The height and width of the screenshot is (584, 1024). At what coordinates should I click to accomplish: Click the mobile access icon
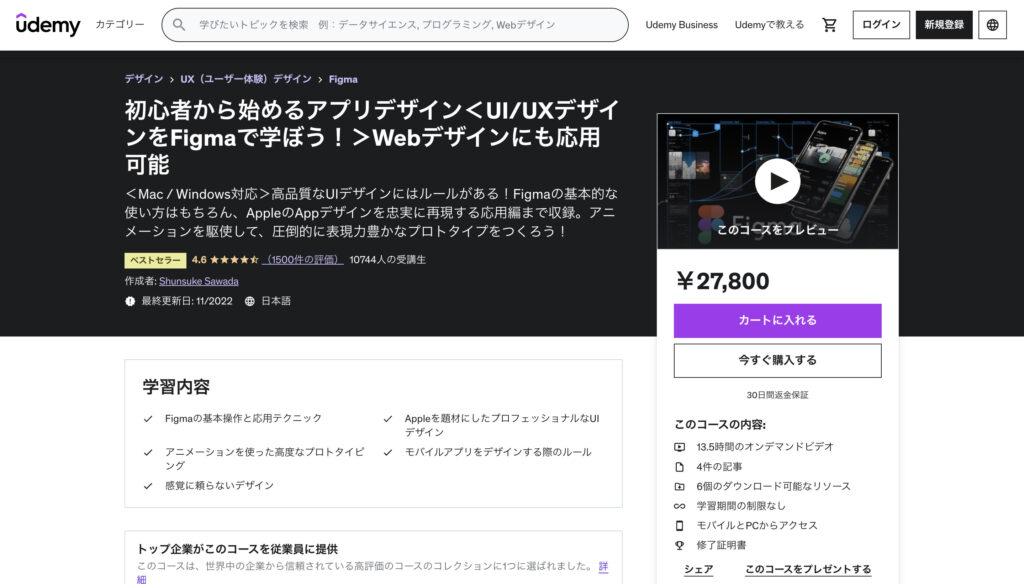pos(680,525)
